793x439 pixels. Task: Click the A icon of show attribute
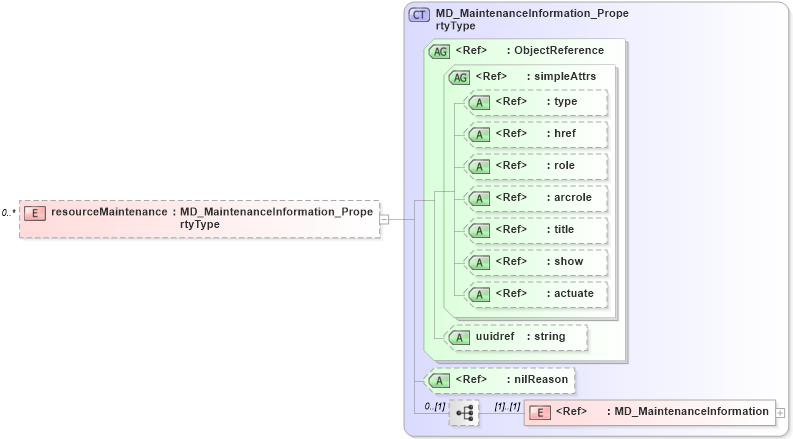click(x=479, y=262)
